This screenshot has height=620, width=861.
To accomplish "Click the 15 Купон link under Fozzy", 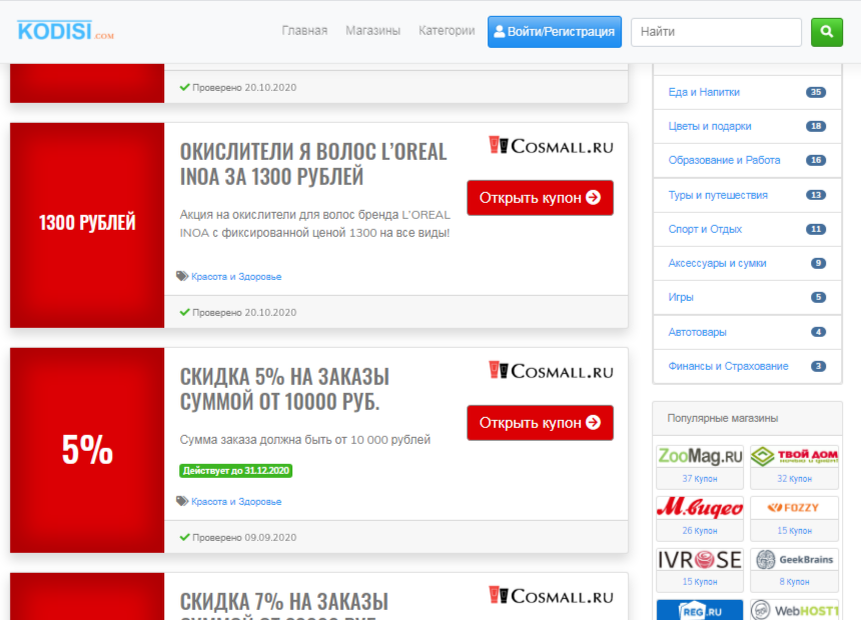I will (x=794, y=530).
